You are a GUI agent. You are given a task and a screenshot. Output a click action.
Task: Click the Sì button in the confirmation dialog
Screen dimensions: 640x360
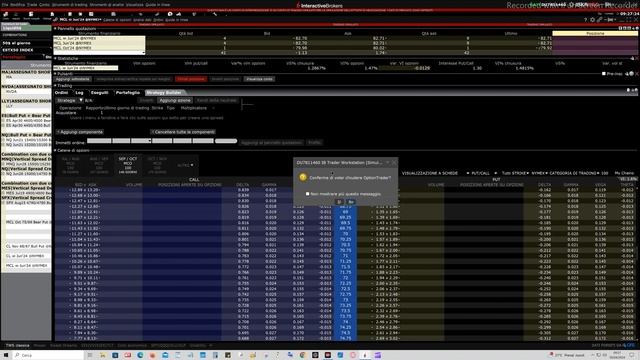339,202
